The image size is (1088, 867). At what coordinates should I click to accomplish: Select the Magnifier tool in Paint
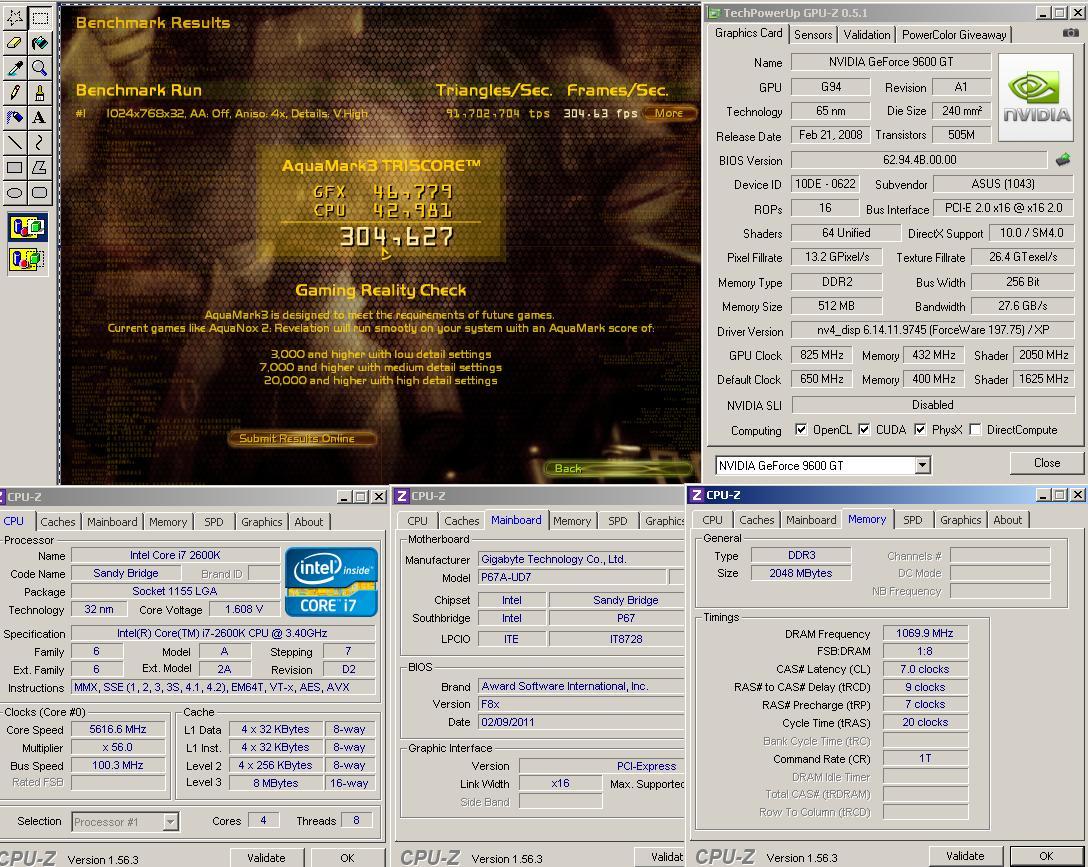tap(40, 67)
